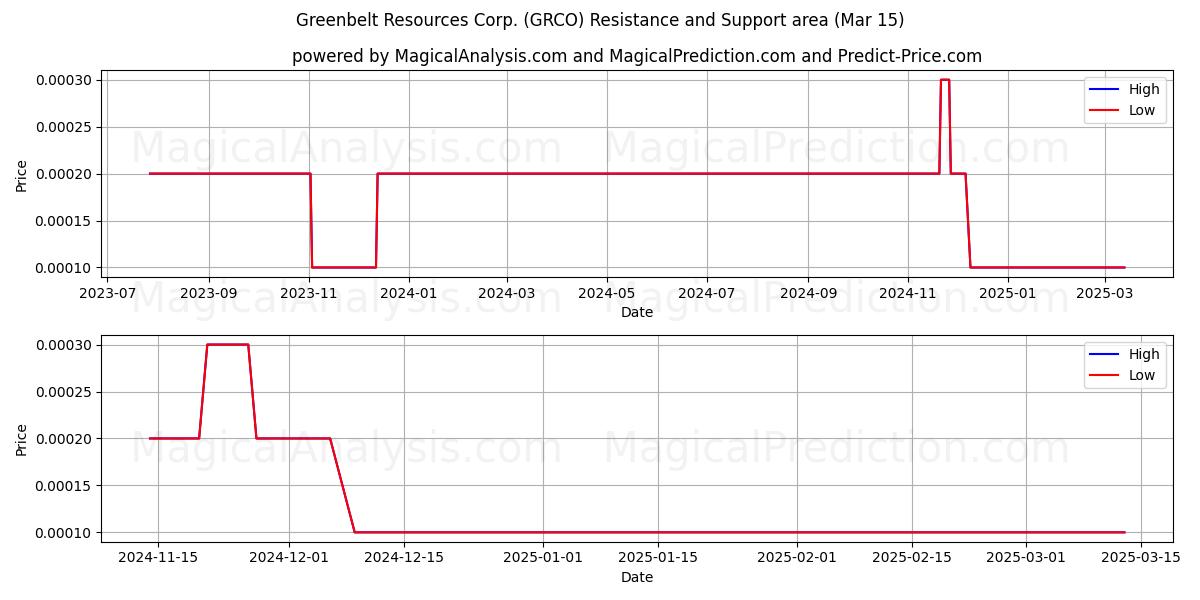
Task: Click the 2025-02-01 date tick label
Action: [x=797, y=559]
